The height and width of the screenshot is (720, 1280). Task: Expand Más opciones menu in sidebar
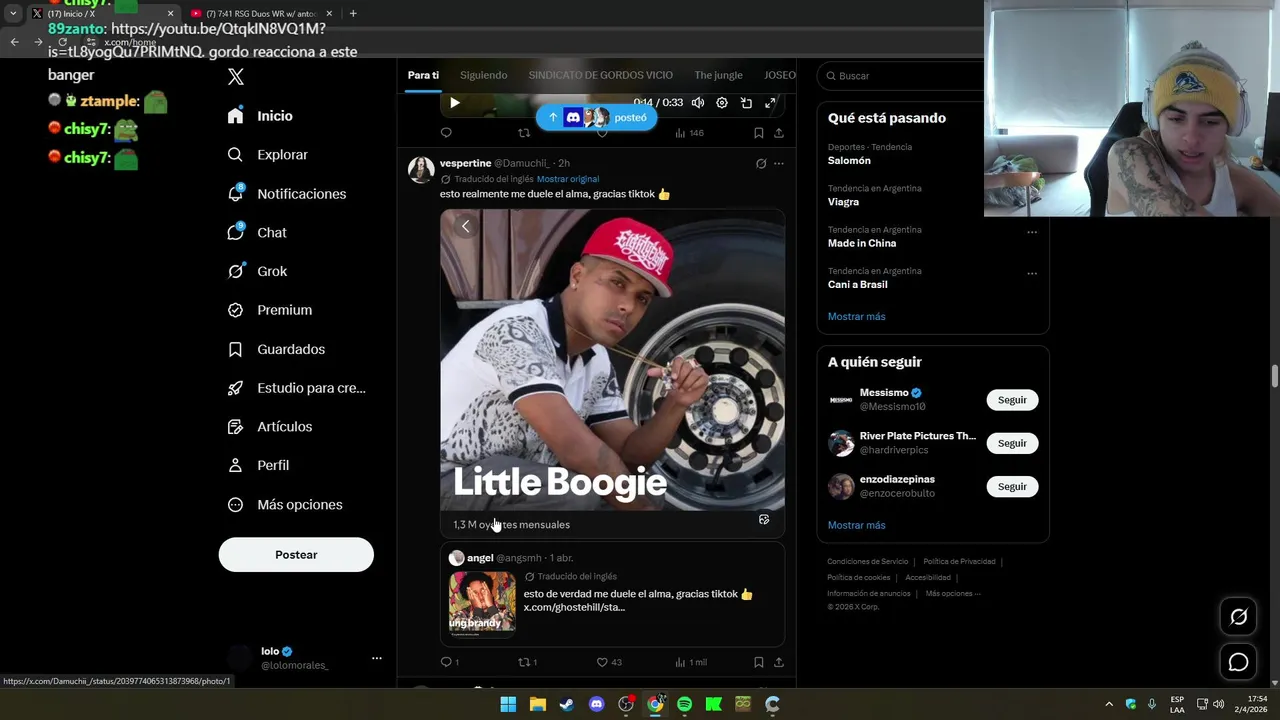285,505
